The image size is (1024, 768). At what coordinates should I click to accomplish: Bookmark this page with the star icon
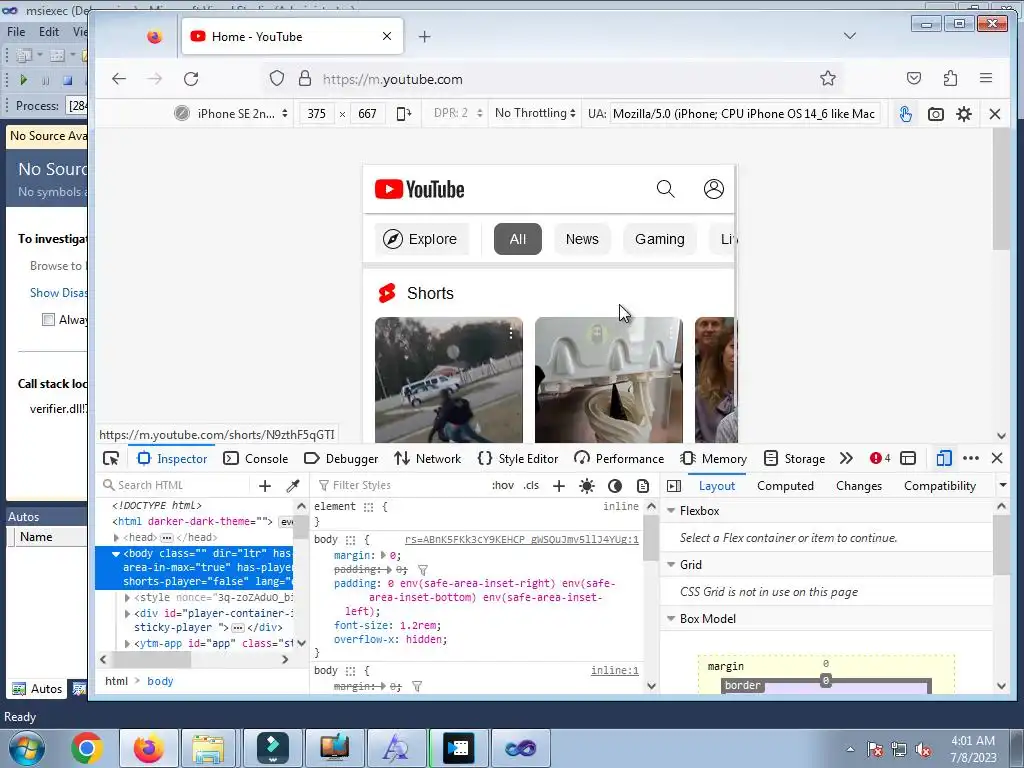[x=827, y=78]
